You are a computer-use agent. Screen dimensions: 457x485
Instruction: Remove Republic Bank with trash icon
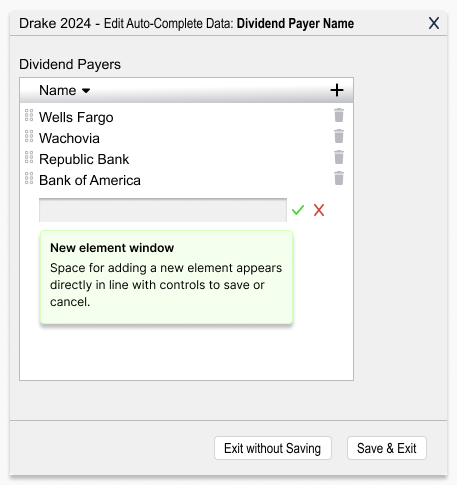(x=339, y=157)
